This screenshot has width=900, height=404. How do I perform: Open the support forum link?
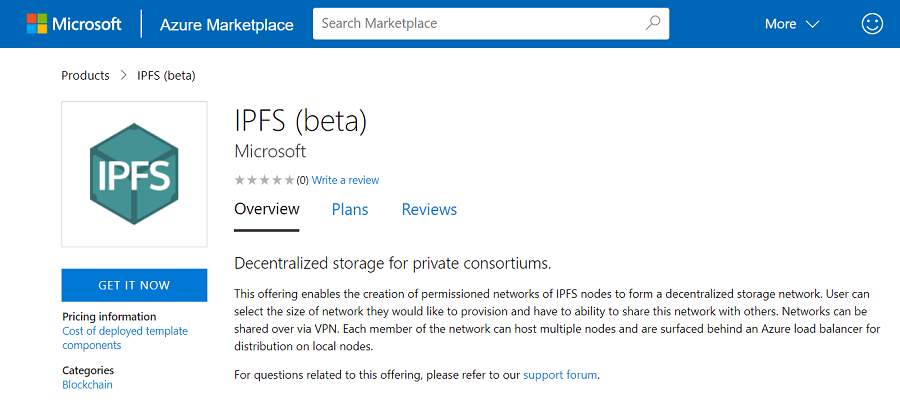click(560, 375)
